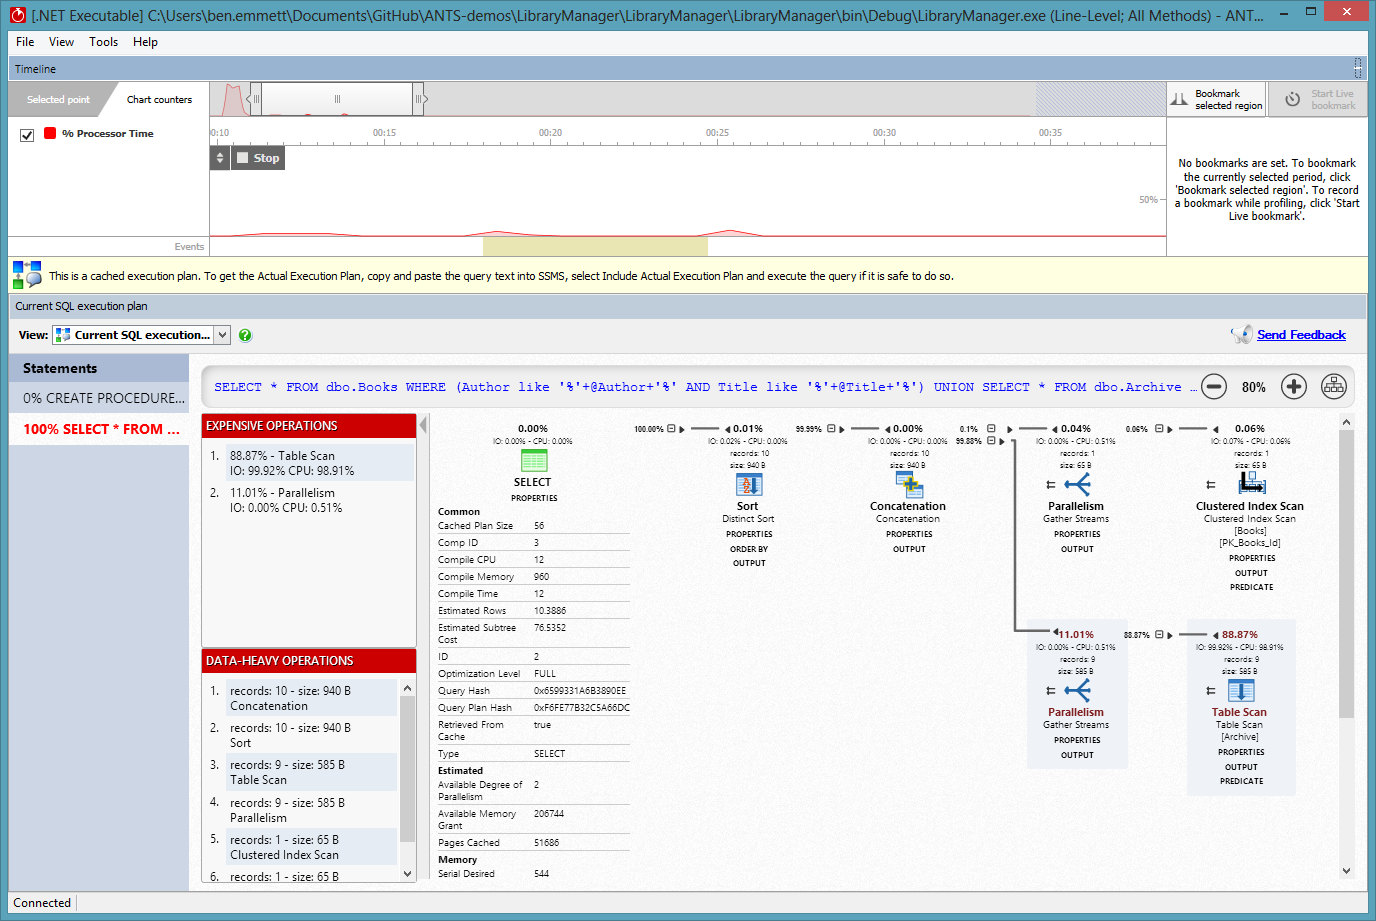Click Start Live bookmark button

click(1319, 99)
